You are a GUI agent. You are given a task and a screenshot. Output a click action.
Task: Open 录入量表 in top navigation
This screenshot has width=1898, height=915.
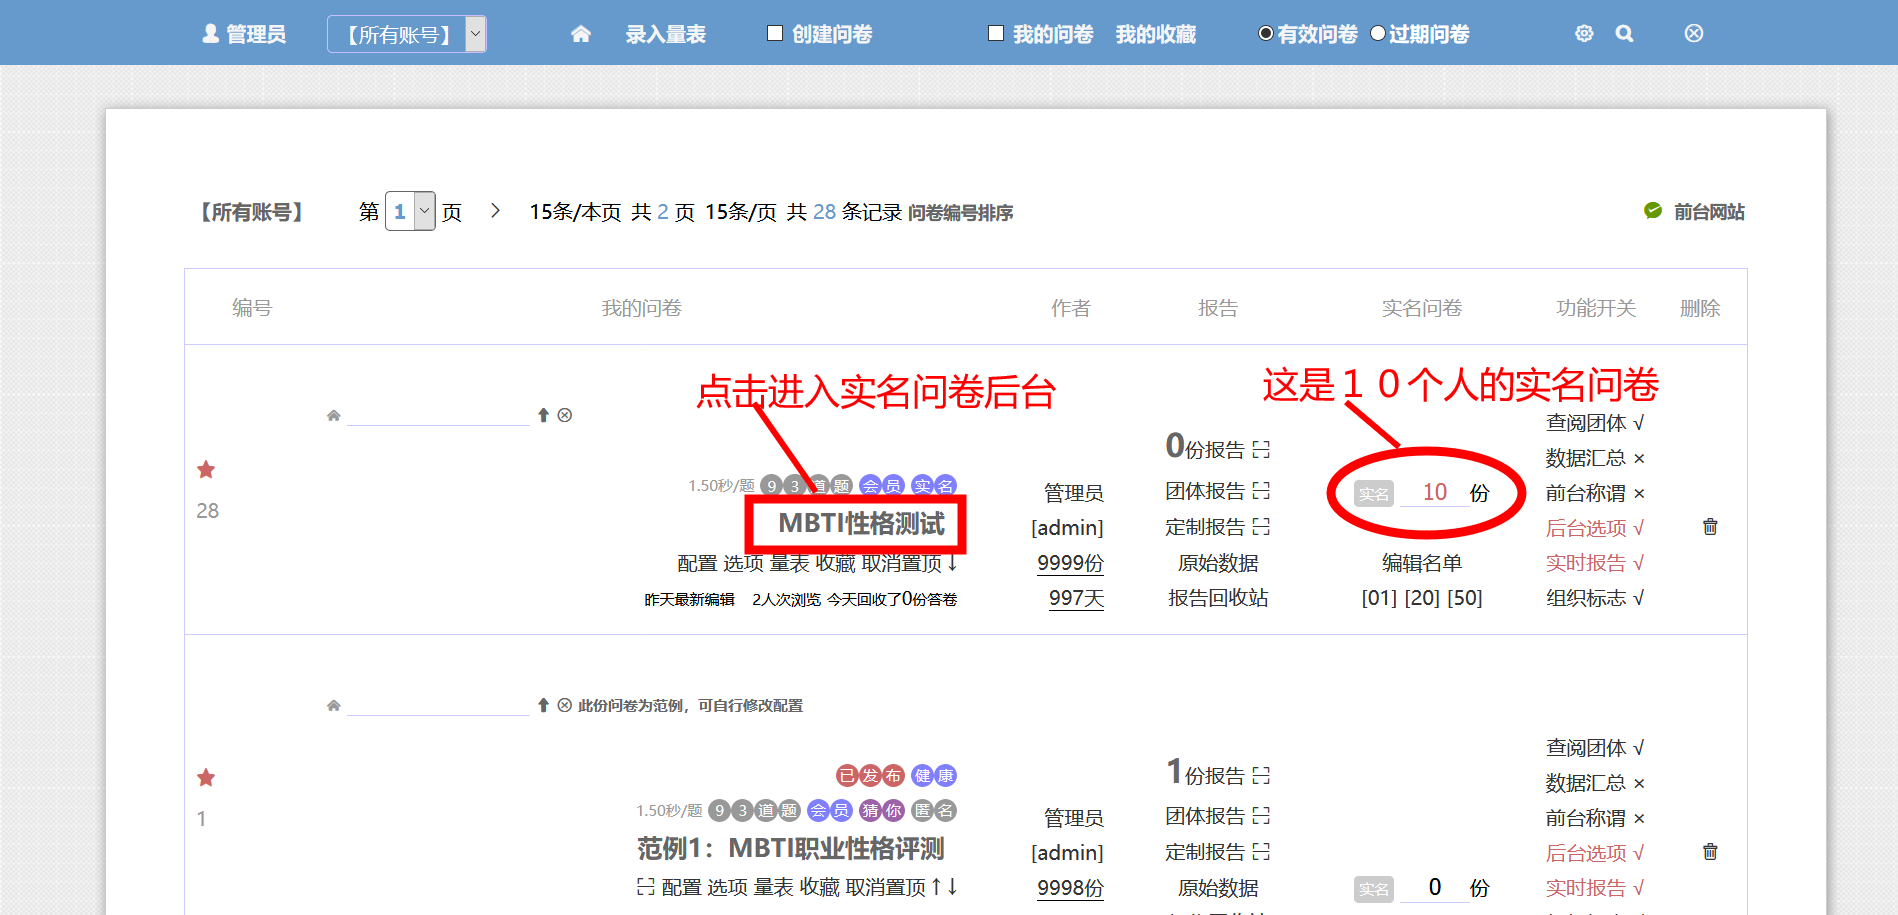[x=666, y=34]
